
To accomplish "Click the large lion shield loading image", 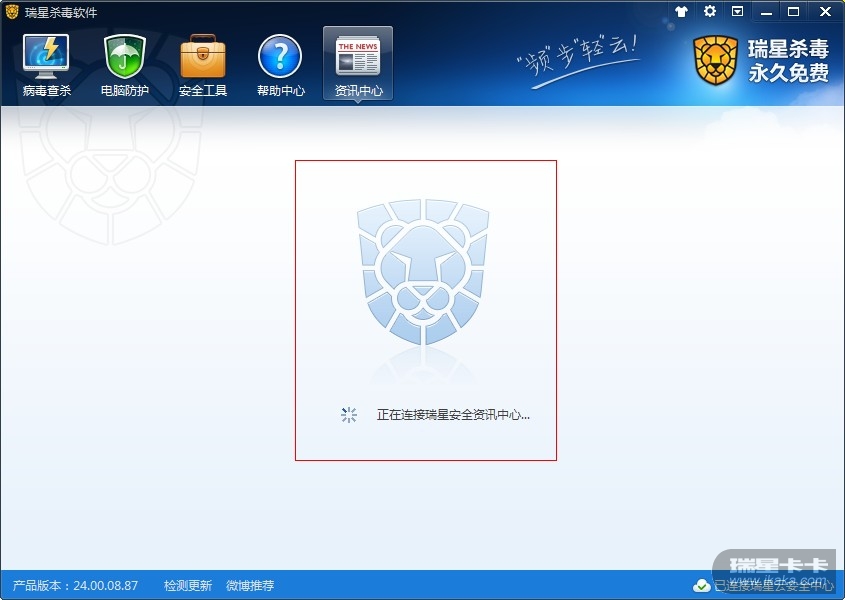I will 423,272.
